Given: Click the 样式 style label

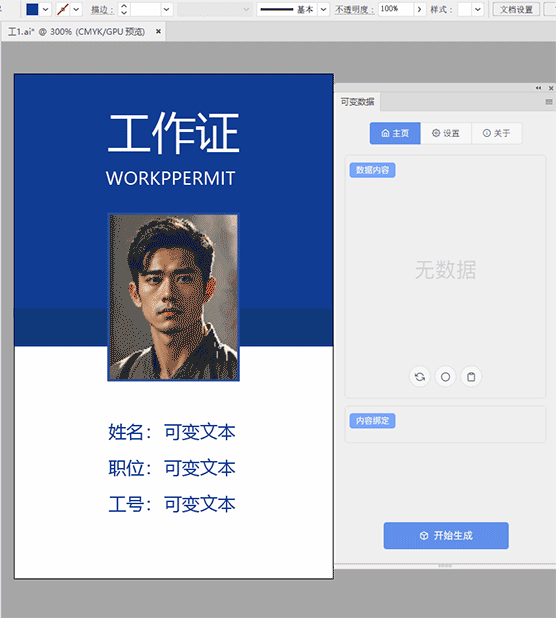Looking at the screenshot, I should [x=441, y=10].
